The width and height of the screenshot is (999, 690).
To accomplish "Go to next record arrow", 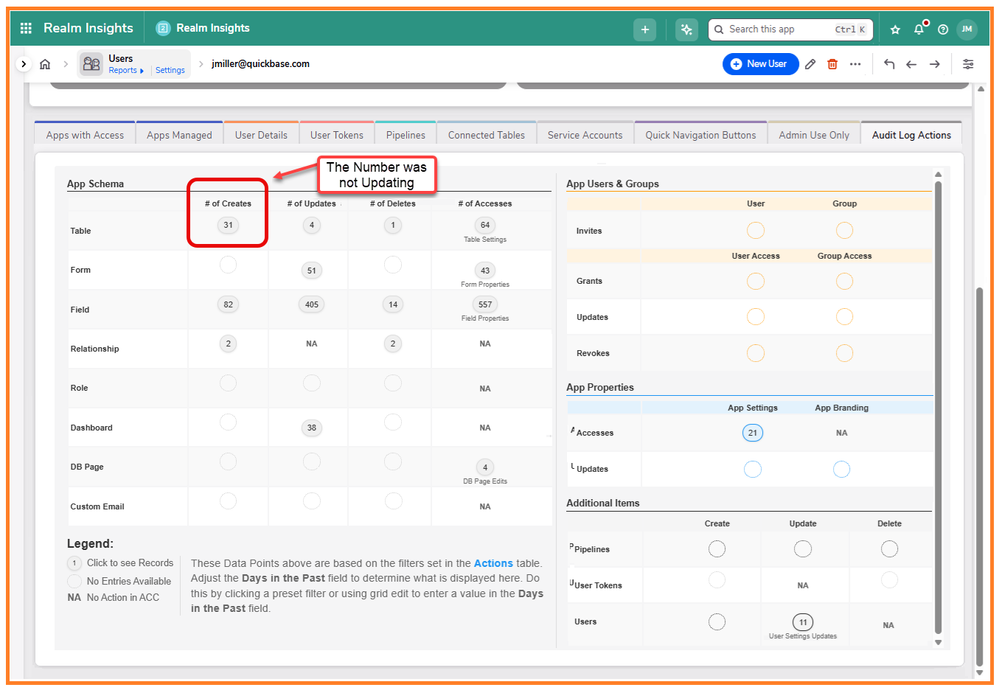I will (x=935, y=64).
